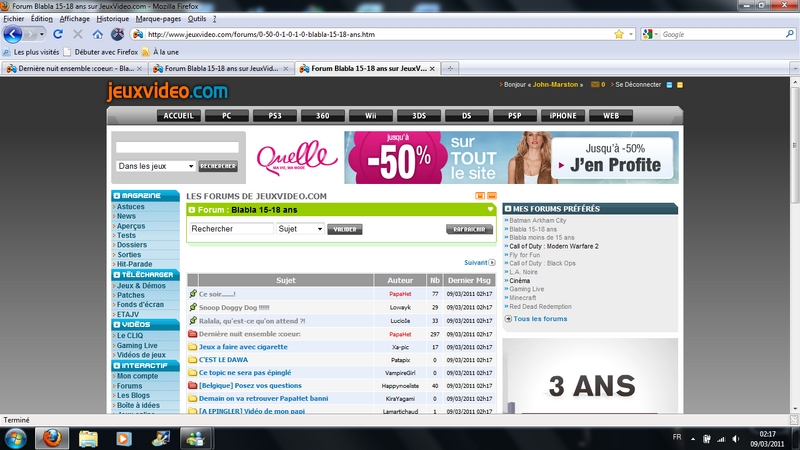
Task: Open new tab with the plus button
Action: pyautogui.click(x=450, y=68)
